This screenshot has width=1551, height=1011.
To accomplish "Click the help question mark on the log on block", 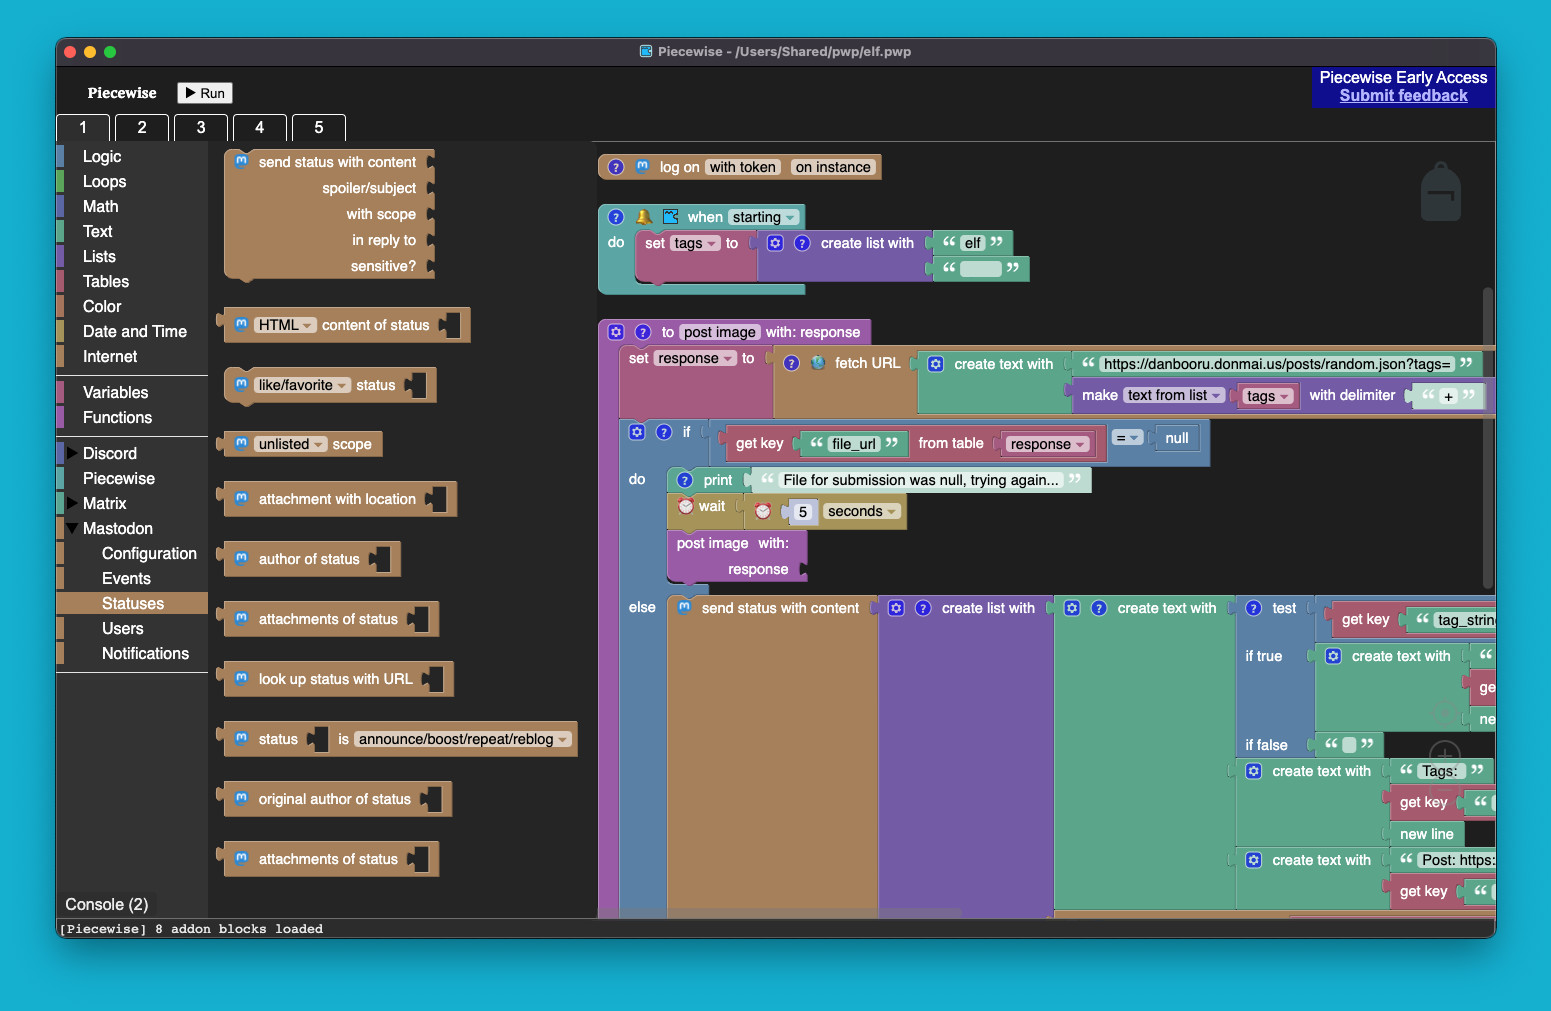I will [614, 167].
